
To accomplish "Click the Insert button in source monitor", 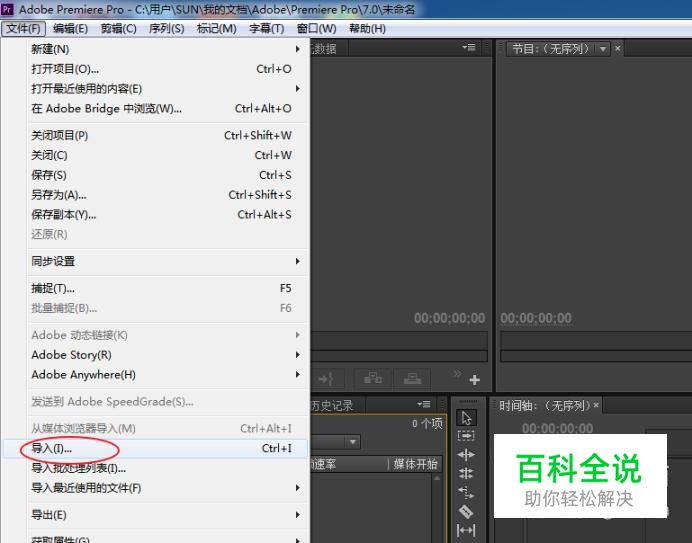I will [x=373, y=379].
